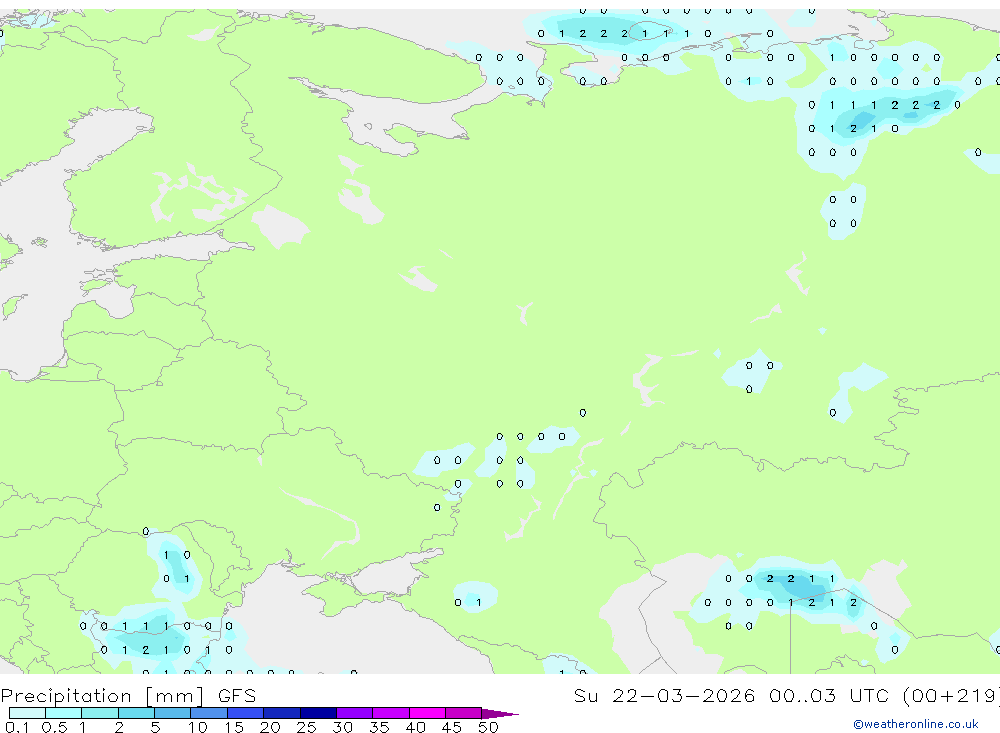Viewport: 1000px width, 733px height.
Task: Click the 10–15 mm blue legend swatch
Action: (209, 713)
